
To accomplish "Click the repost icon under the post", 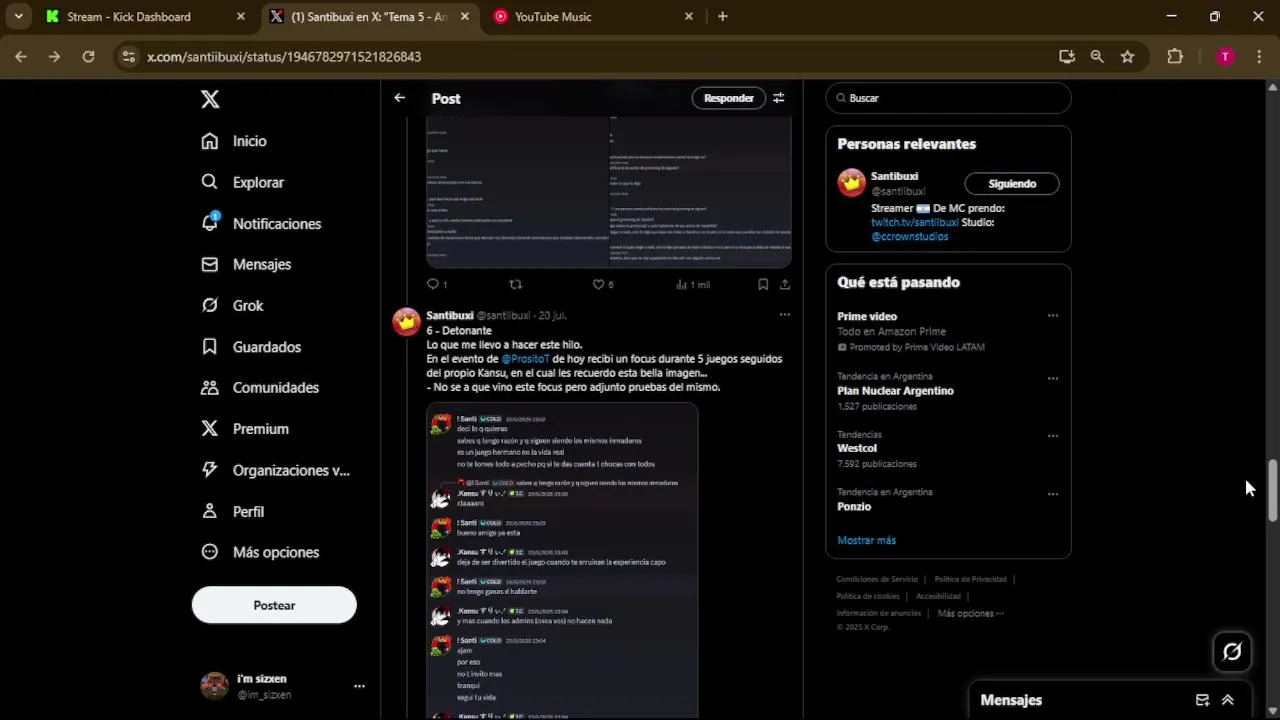I will coord(516,284).
